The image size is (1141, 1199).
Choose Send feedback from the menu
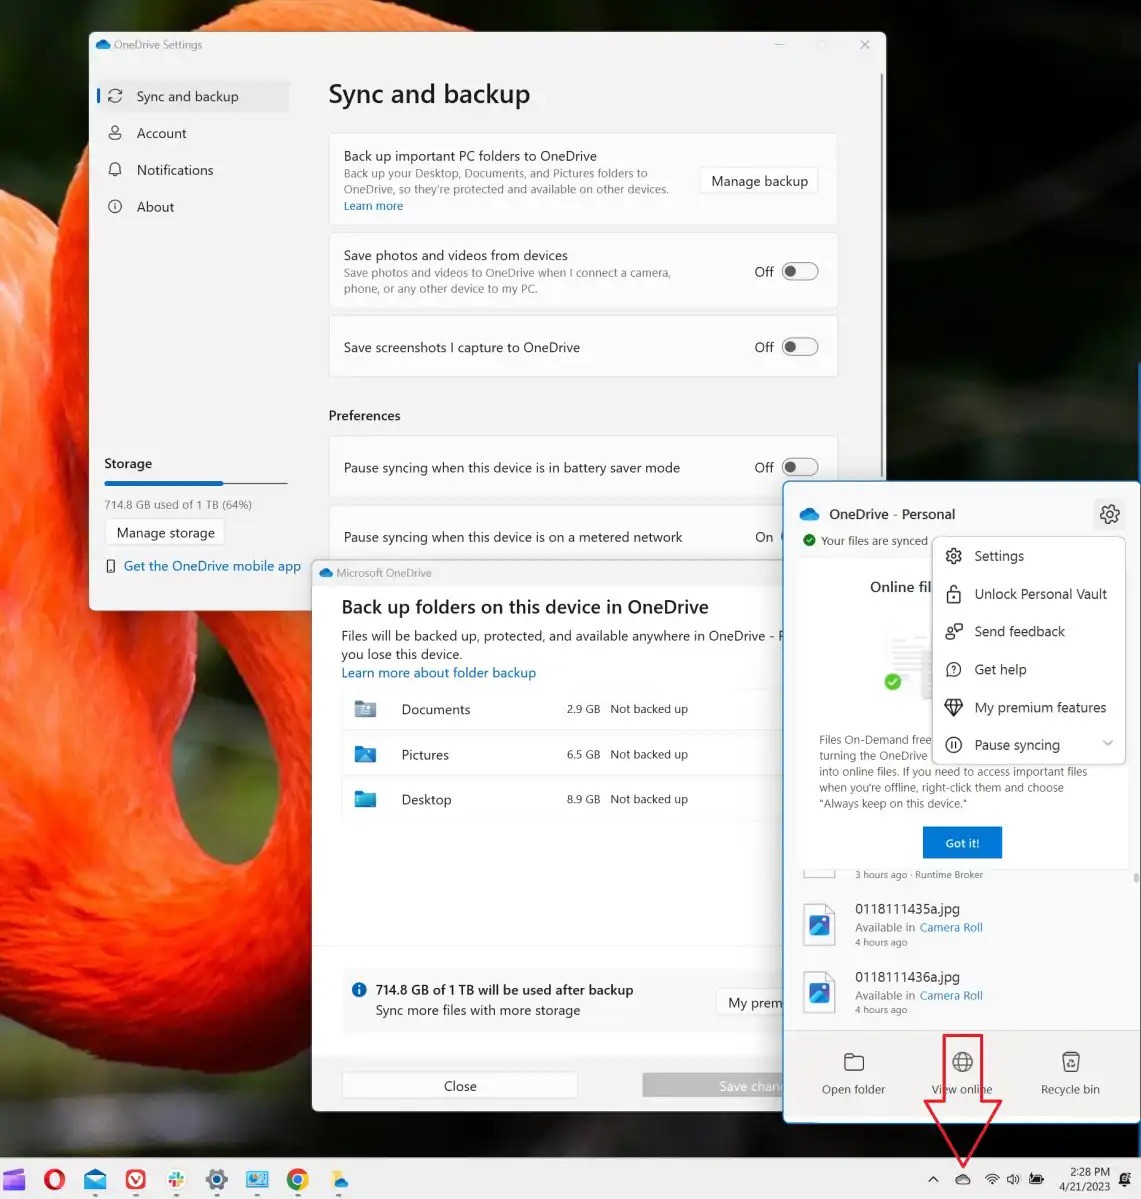coord(1019,632)
